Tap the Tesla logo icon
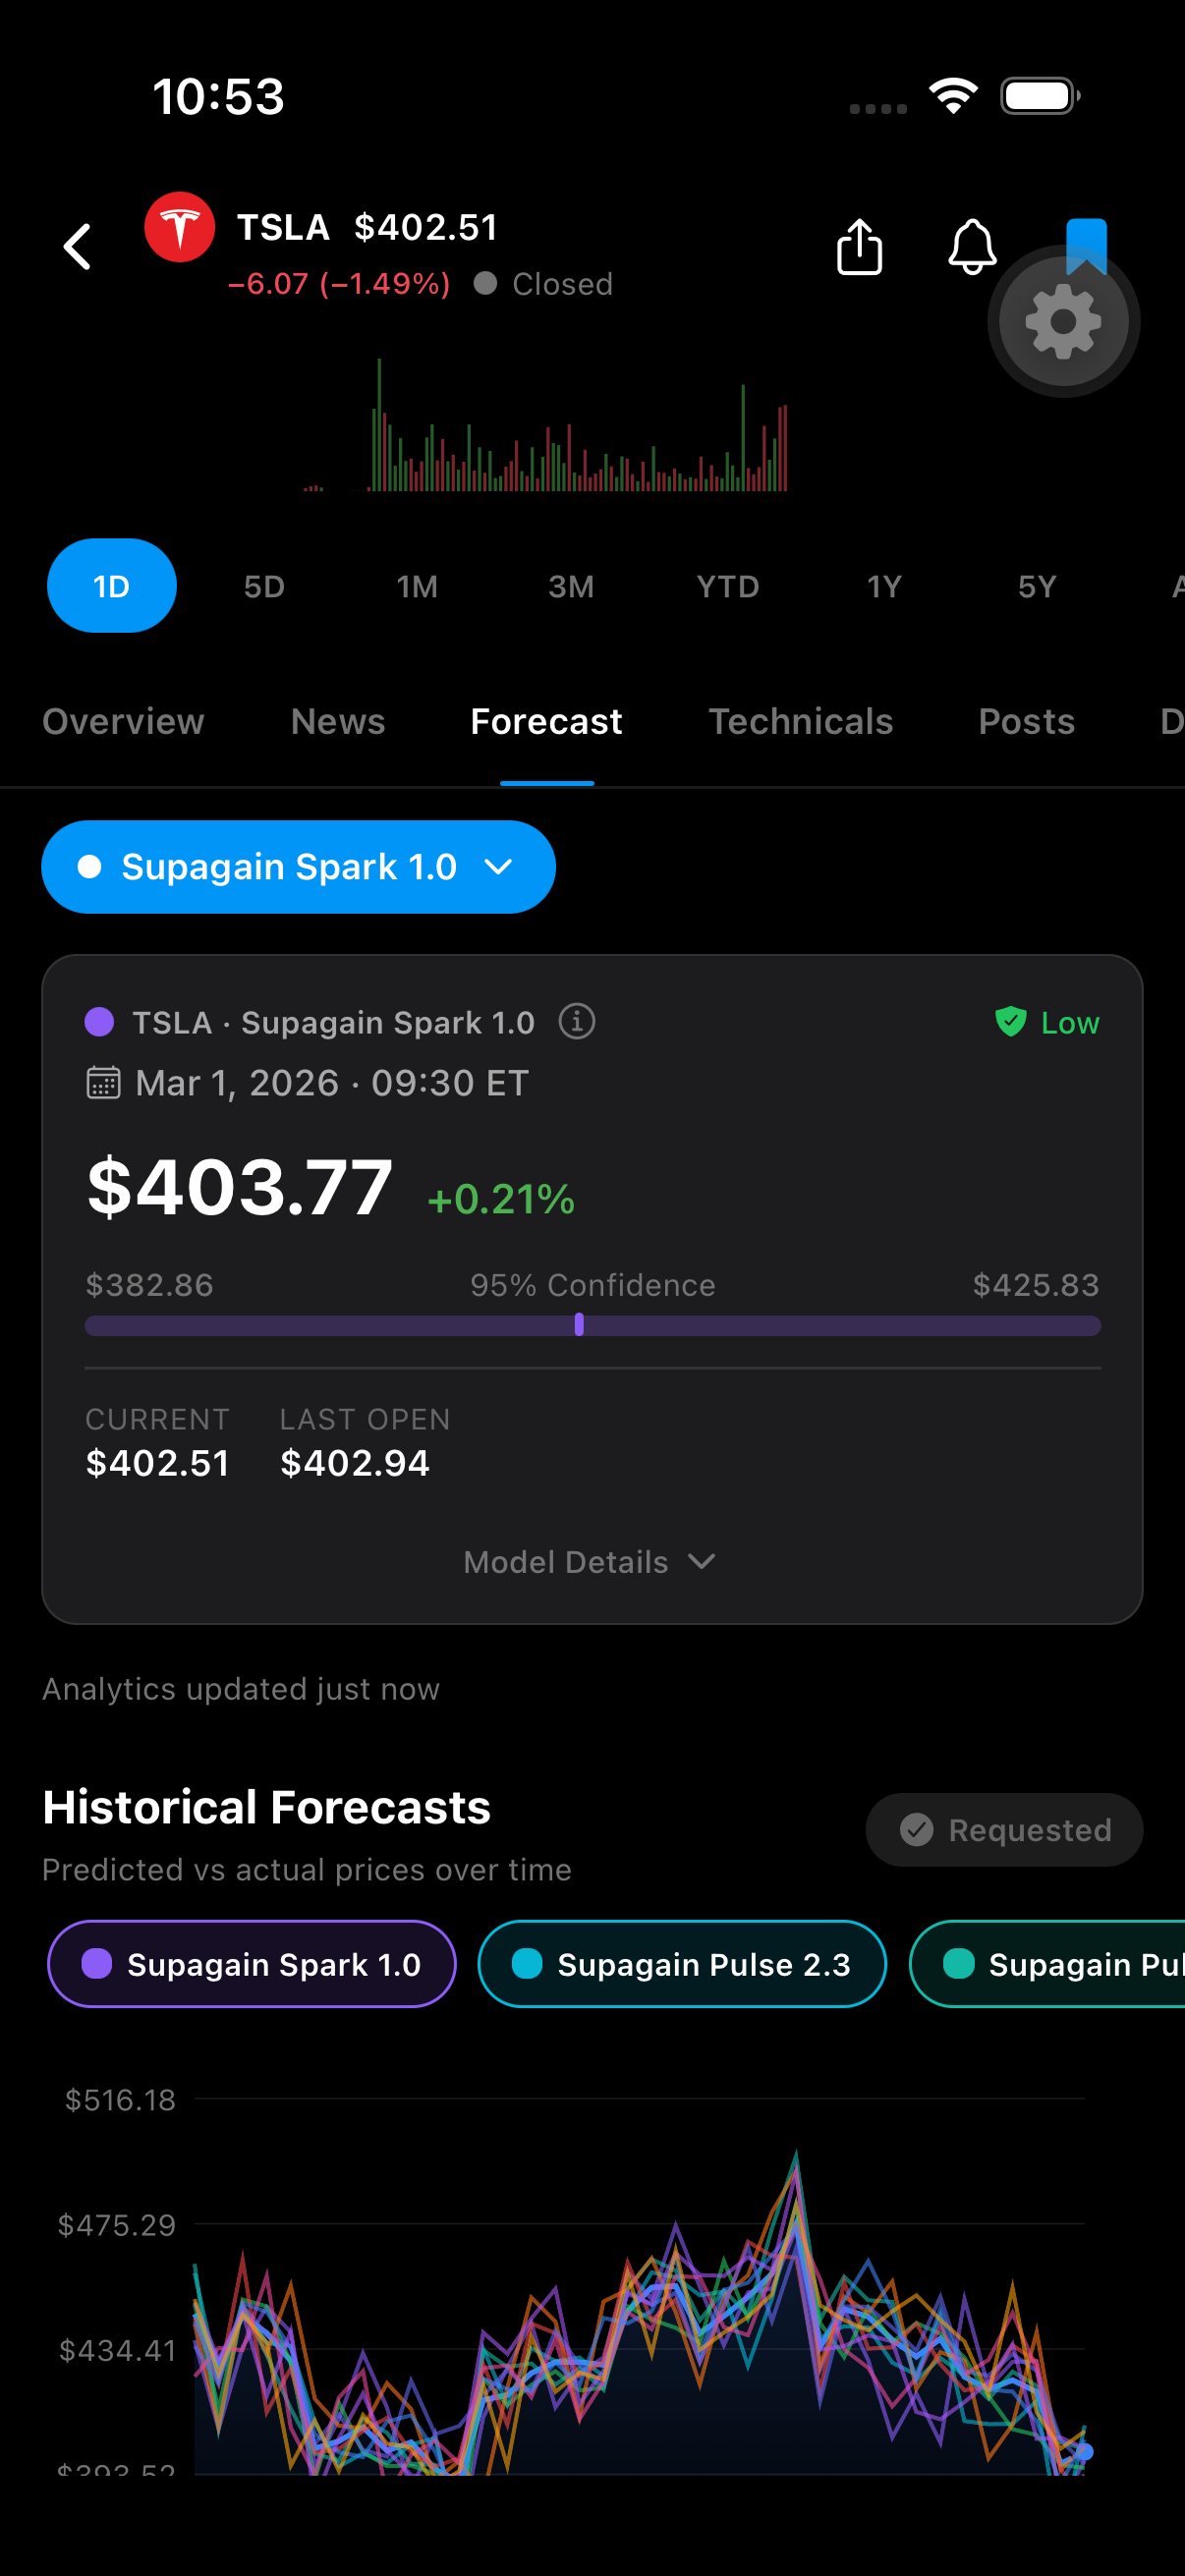Screen dimensions: 1185x2576 point(180,227)
